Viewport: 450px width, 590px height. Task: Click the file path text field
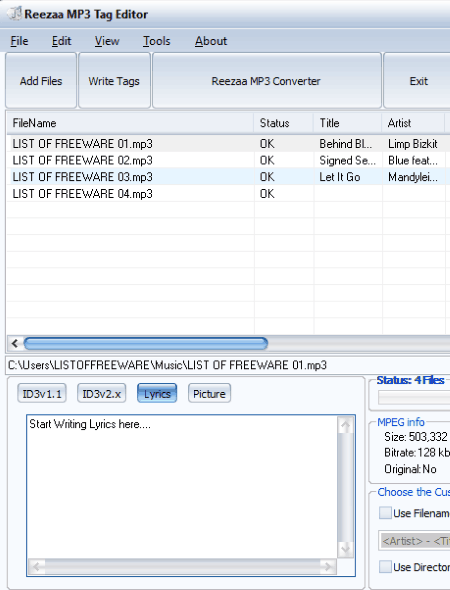228,365
